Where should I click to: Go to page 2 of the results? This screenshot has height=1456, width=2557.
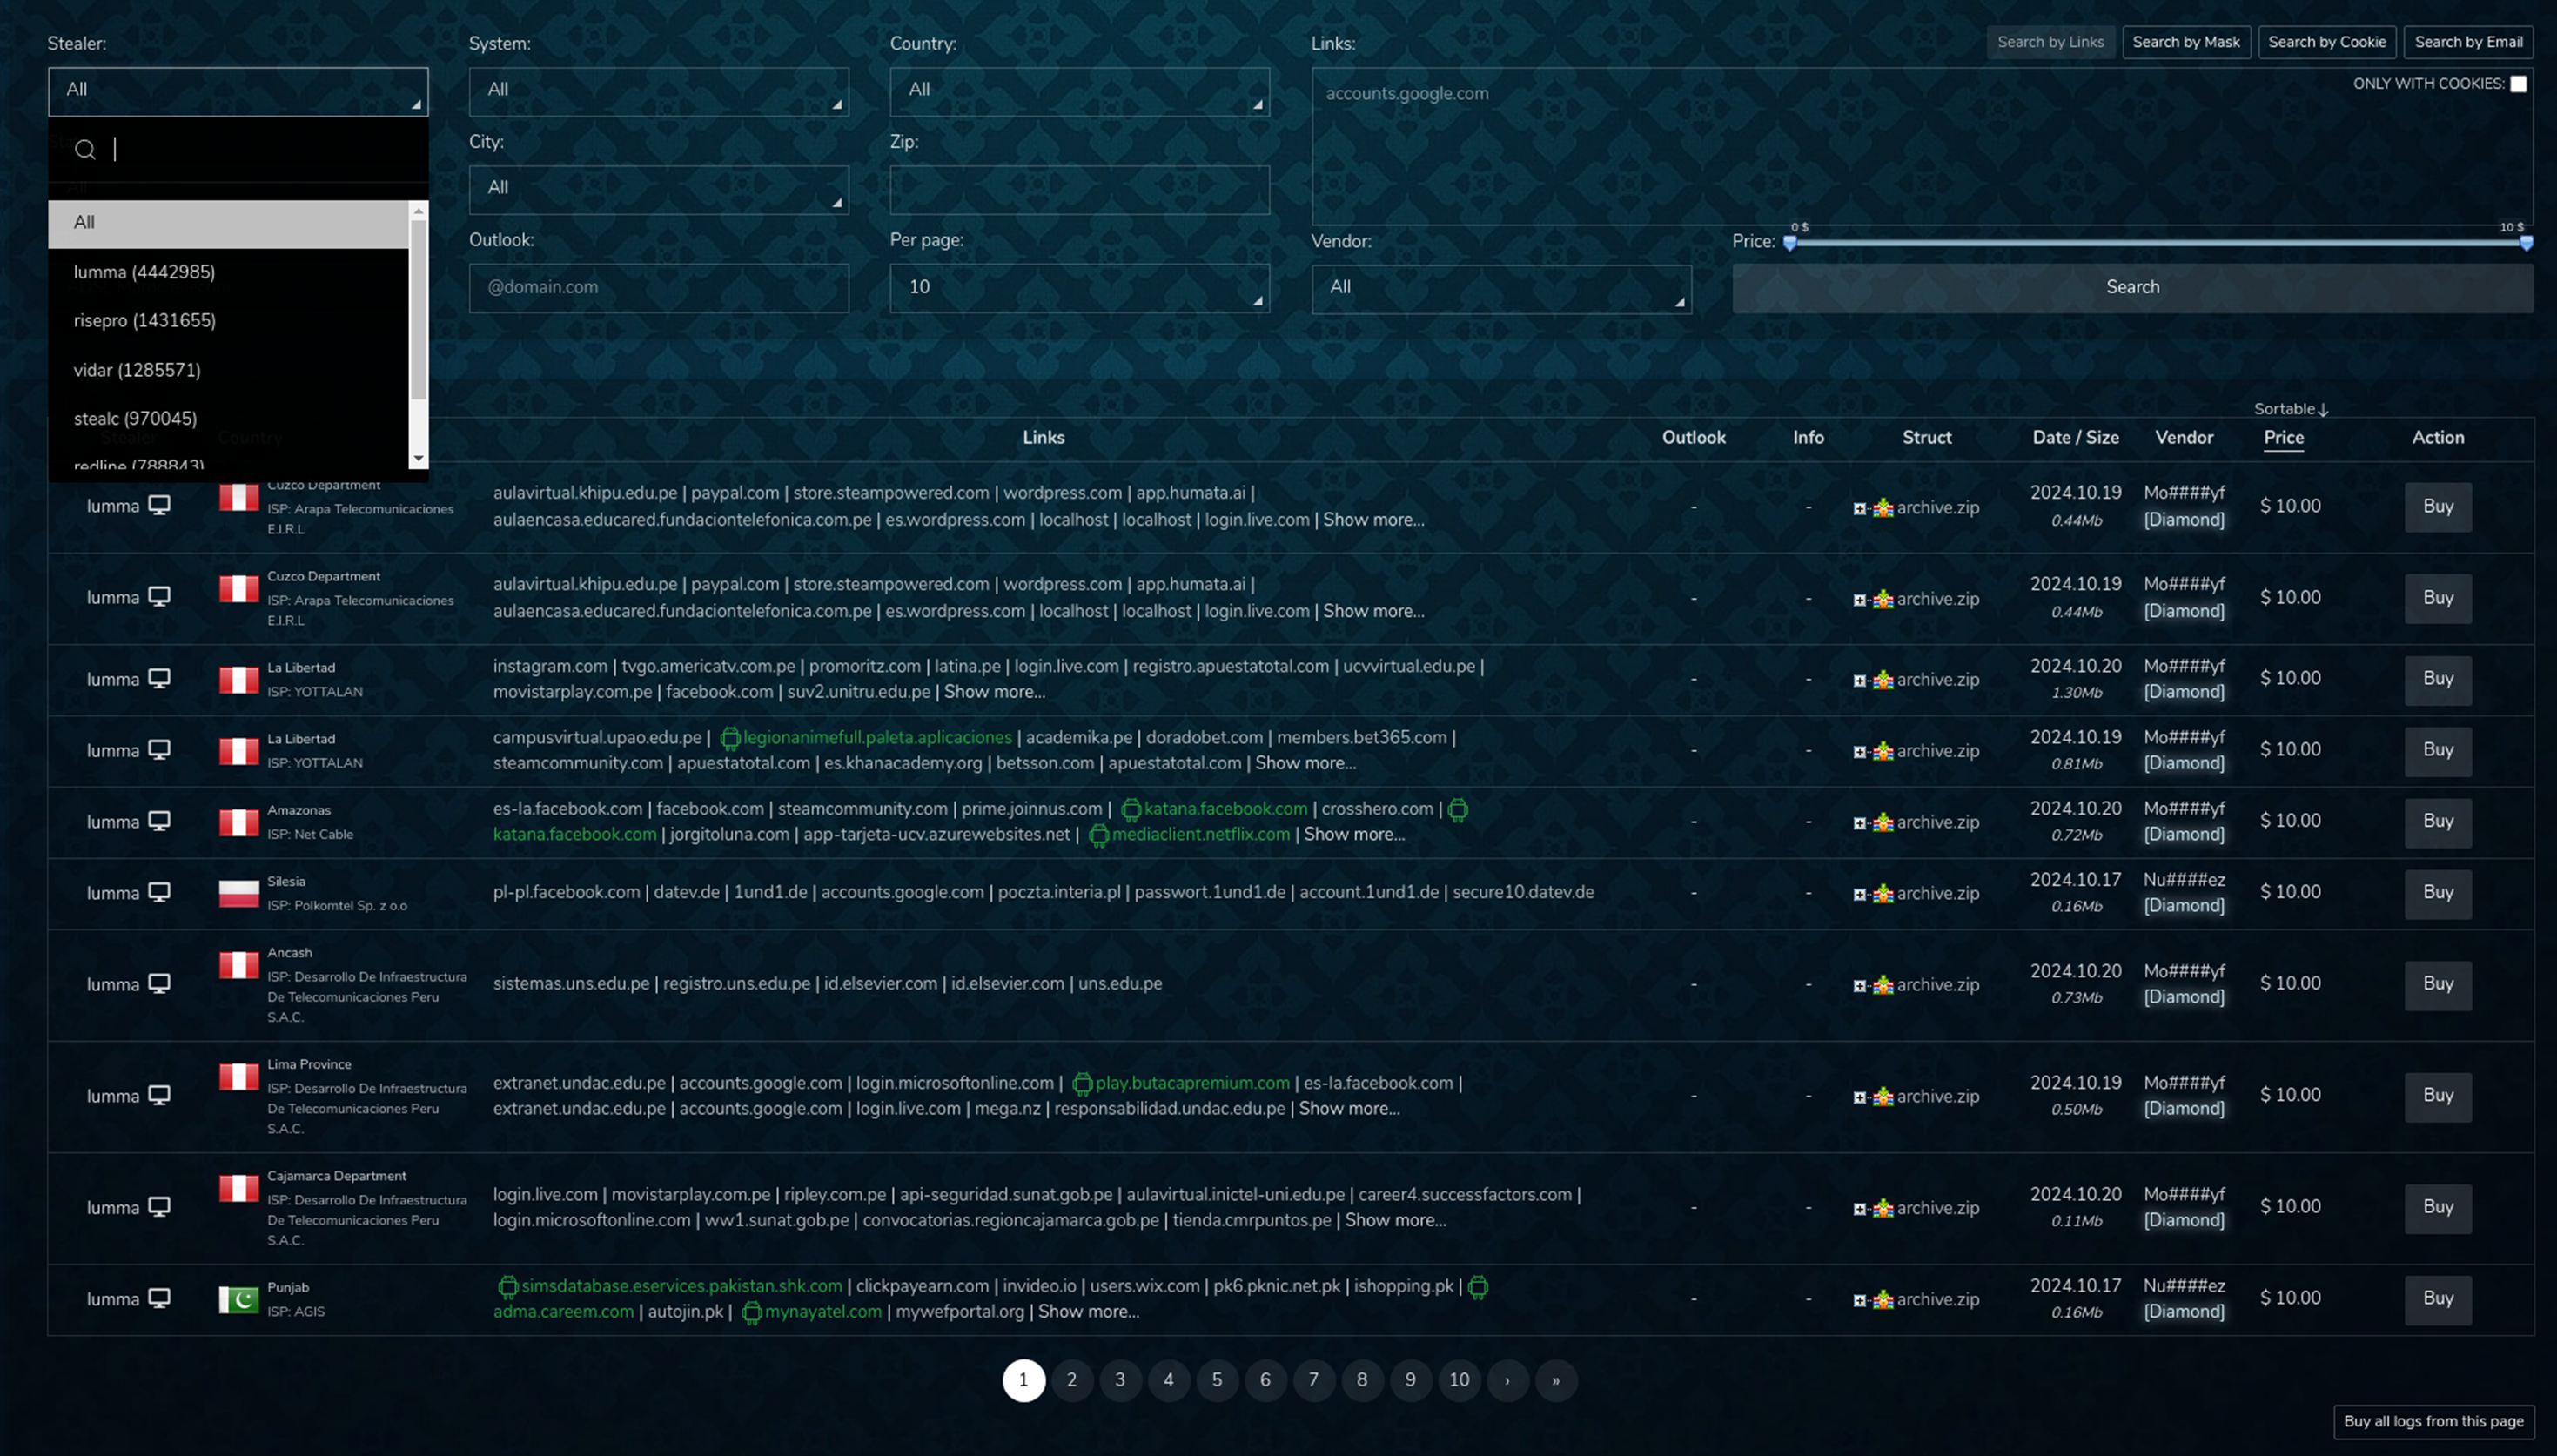(x=1071, y=1380)
